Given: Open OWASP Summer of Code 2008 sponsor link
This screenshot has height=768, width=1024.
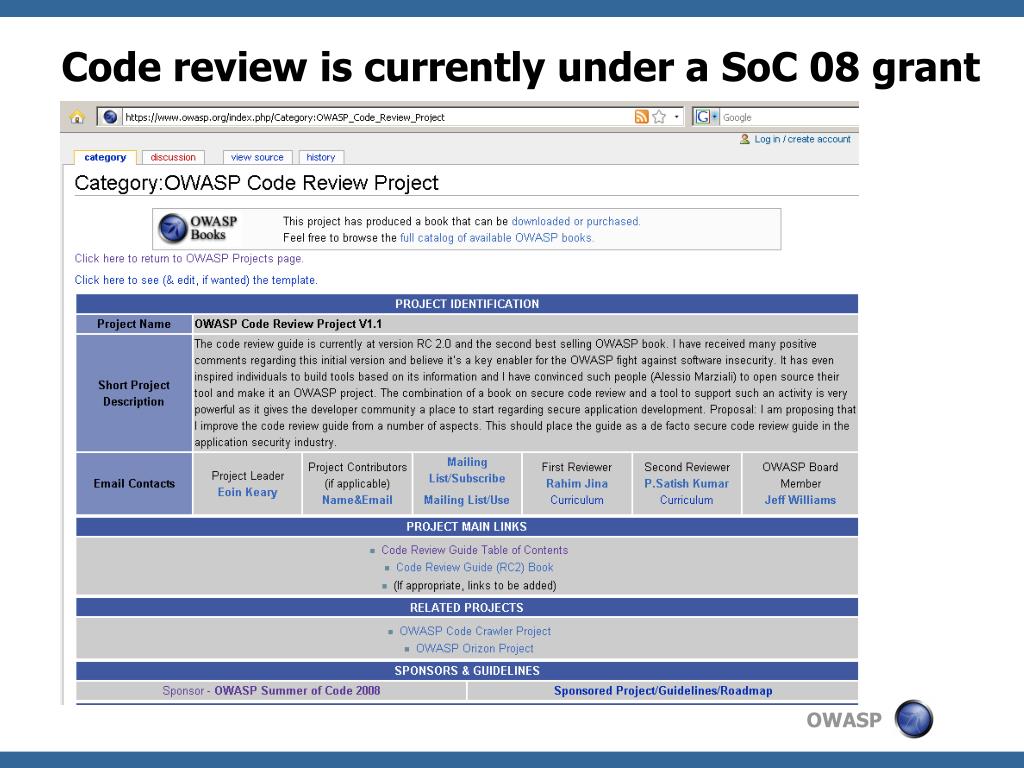Looking at the screenshot, I should point(297,691).
